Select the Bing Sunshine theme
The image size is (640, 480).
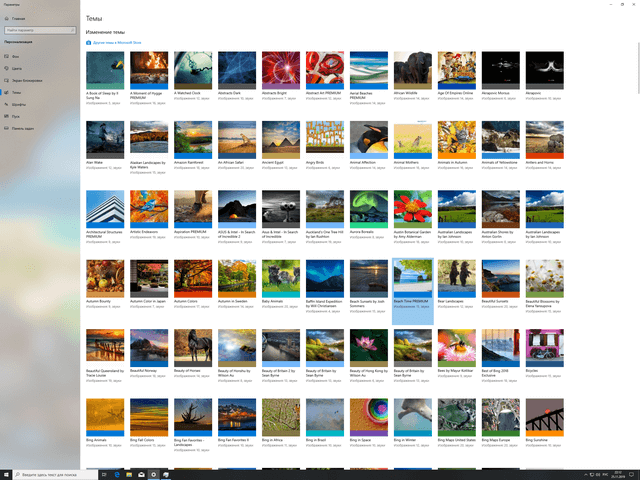[545, 417]
